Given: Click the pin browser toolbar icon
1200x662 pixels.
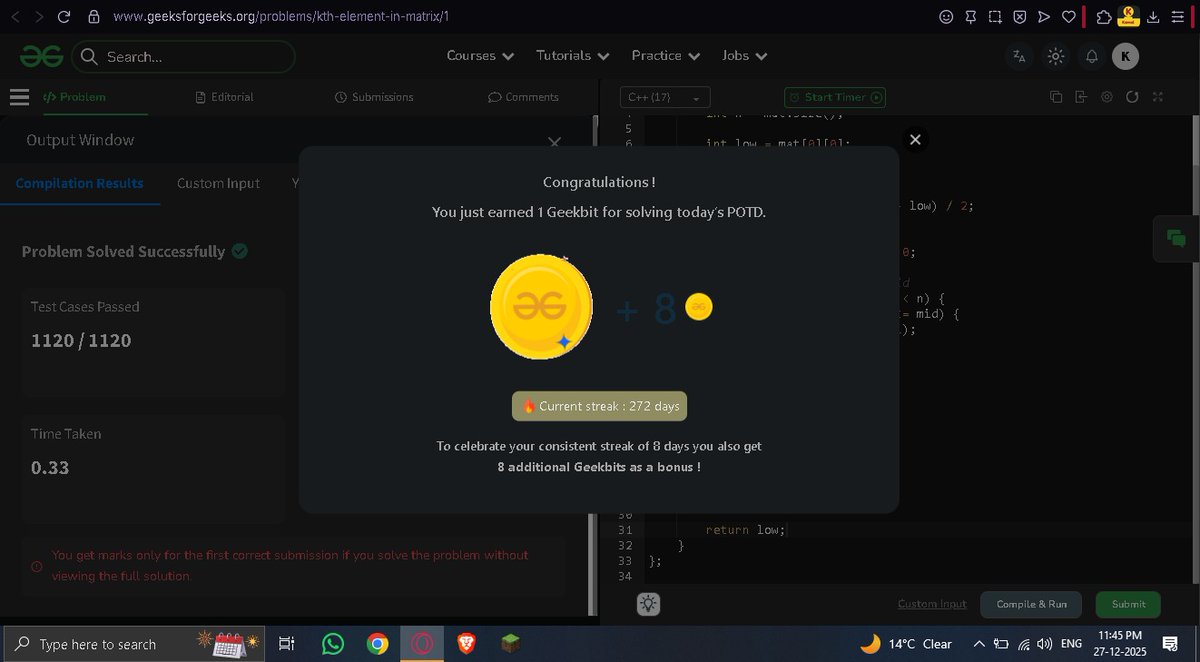Looking at the screenshot, I should click(971, 17).
